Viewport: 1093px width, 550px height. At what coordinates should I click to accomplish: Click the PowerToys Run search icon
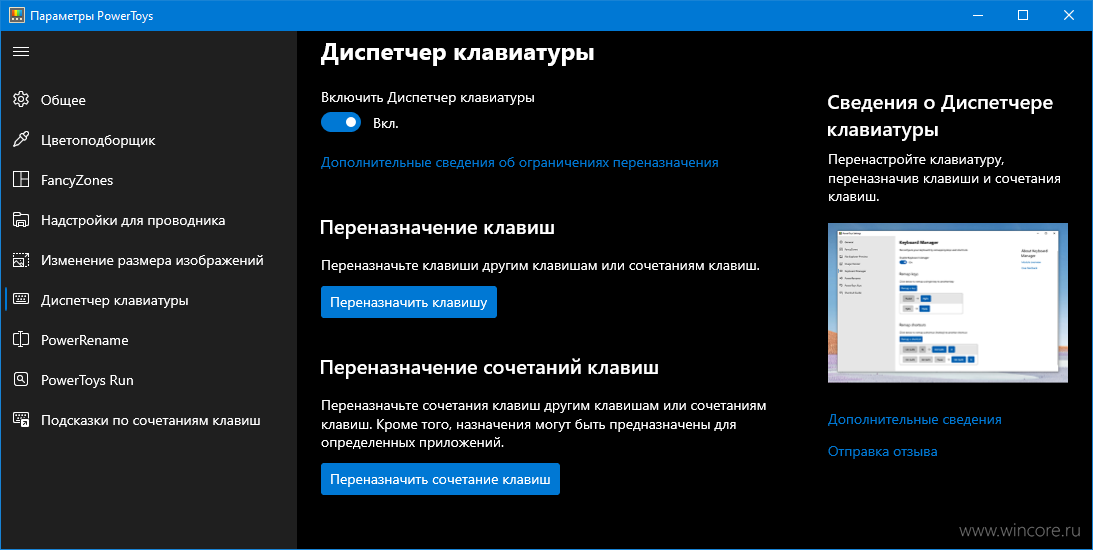21,380
